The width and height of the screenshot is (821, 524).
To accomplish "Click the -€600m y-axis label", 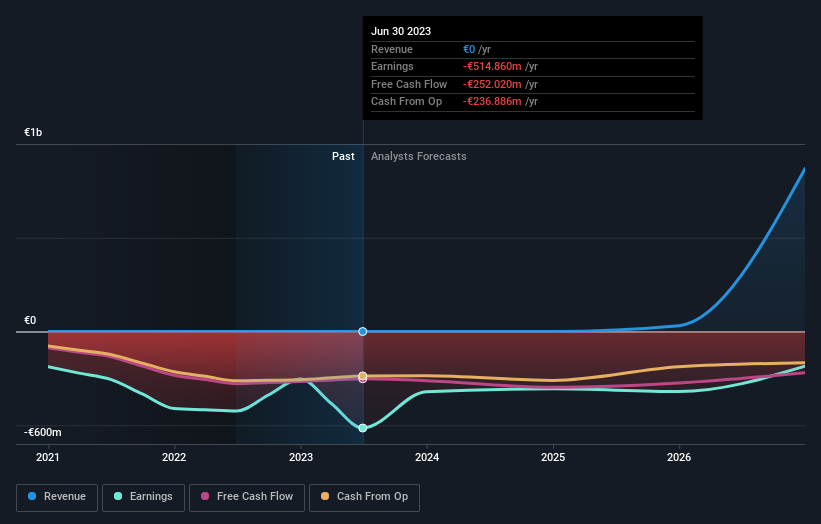I will (x=42, y=432).
